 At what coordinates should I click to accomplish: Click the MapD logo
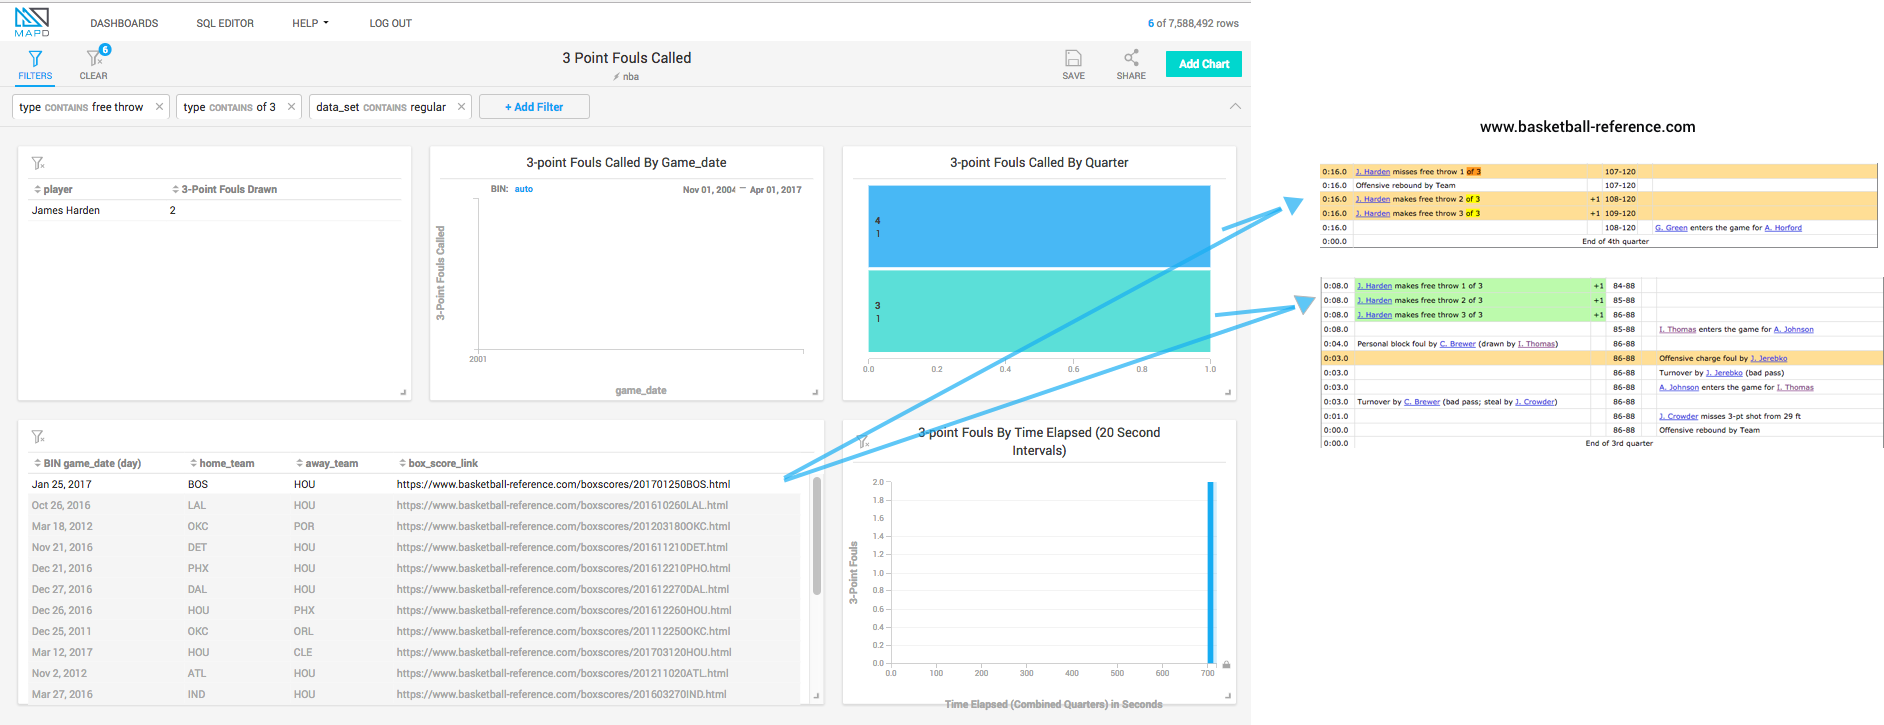point(32,22)
